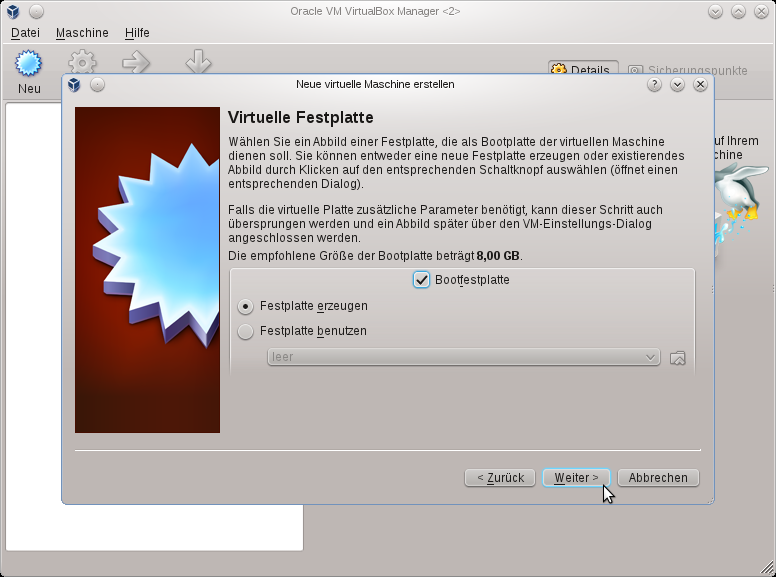Click the right-arrow start toolbar icon
This screenshot has height=577, width=776.
click(136, 62)
